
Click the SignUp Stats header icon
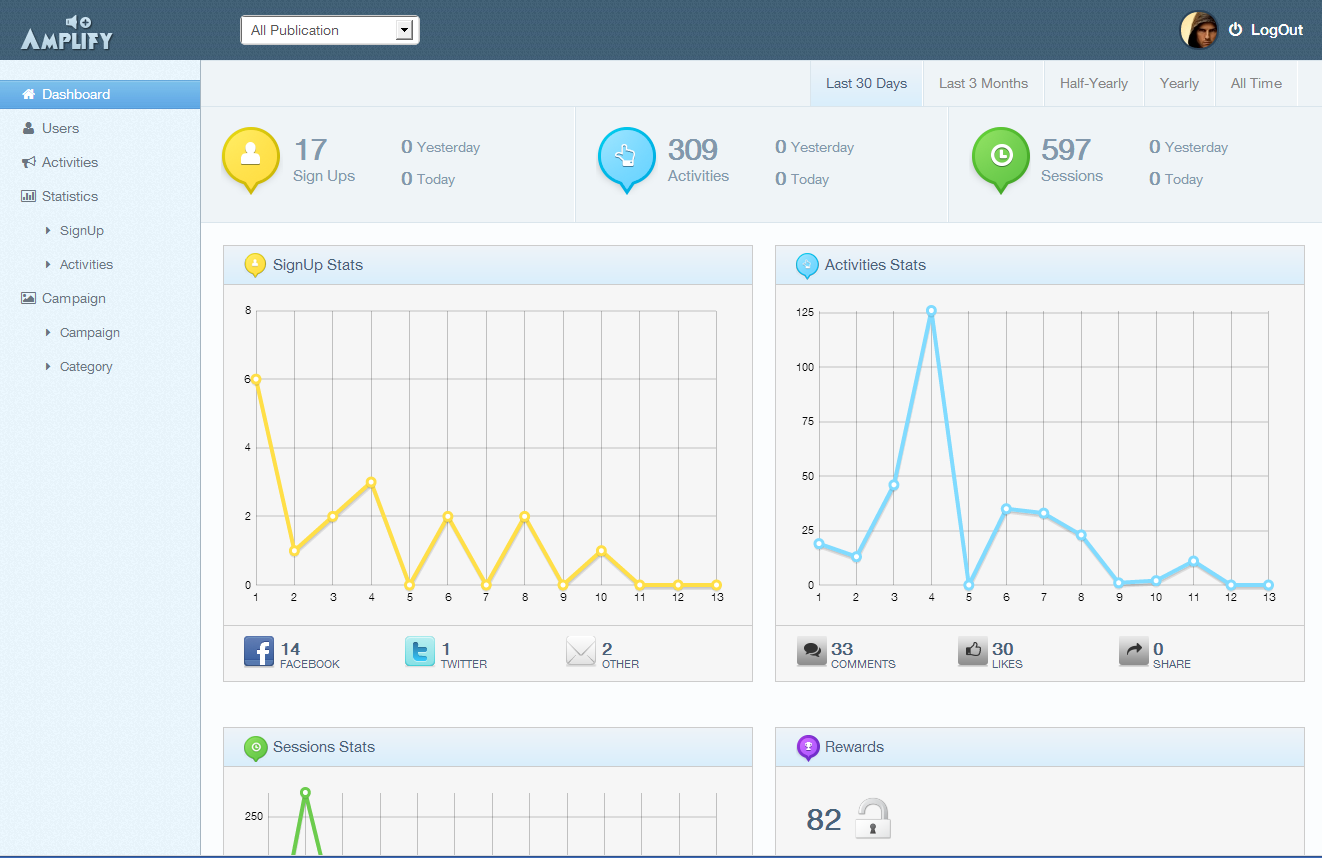coord(255,265)
